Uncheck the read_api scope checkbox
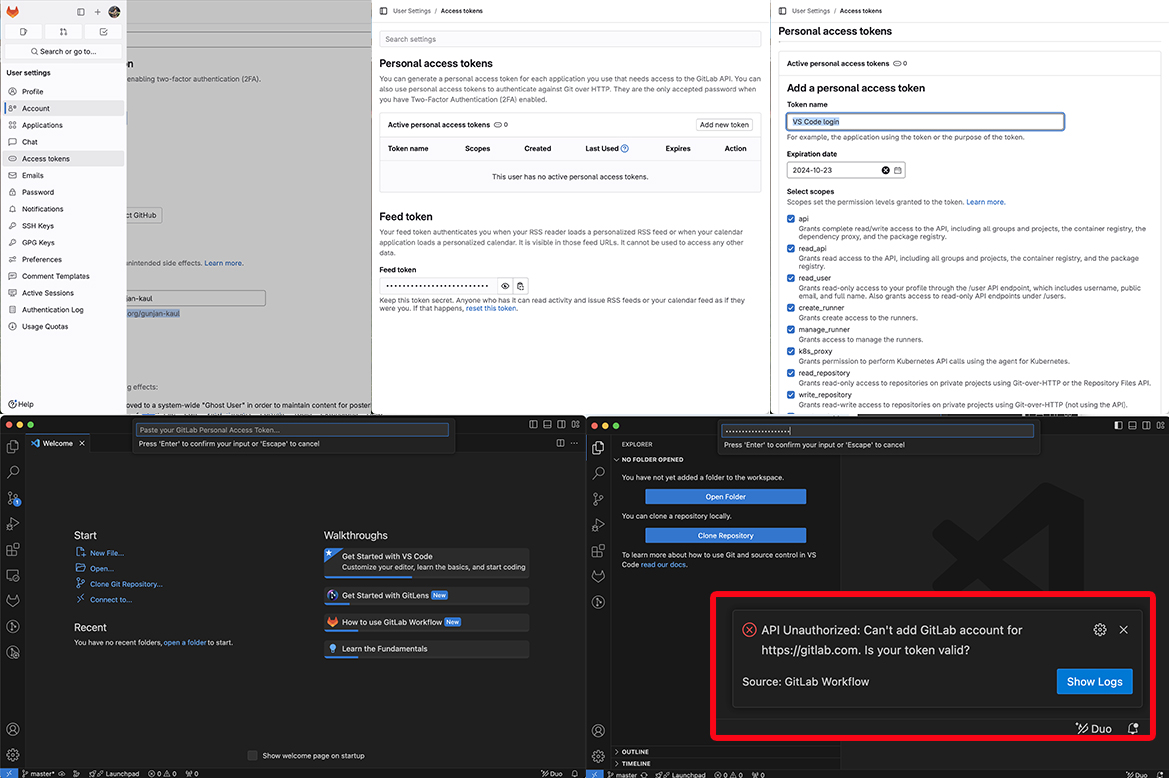Viewport: 1169px width, 778px height. (791, 249)
